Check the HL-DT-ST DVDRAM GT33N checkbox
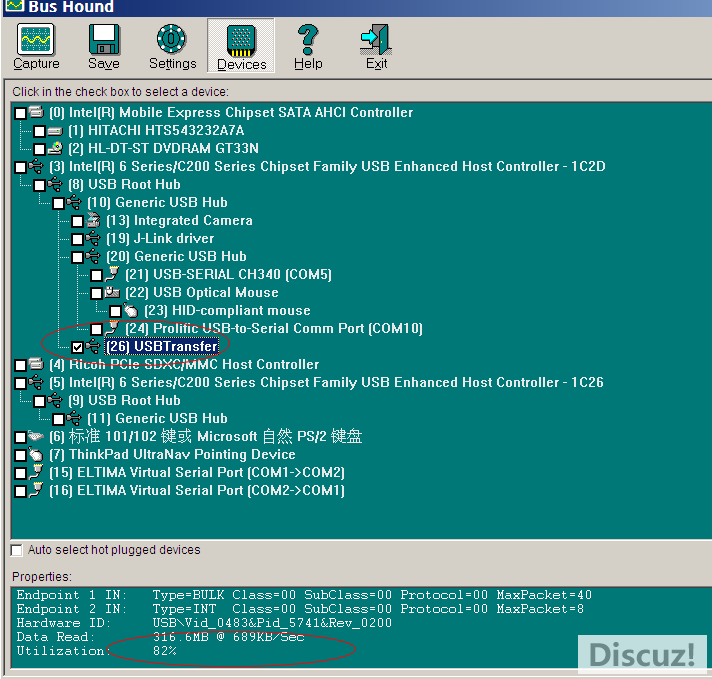This screenshot has width=712, height=679. tap(40, 149)
